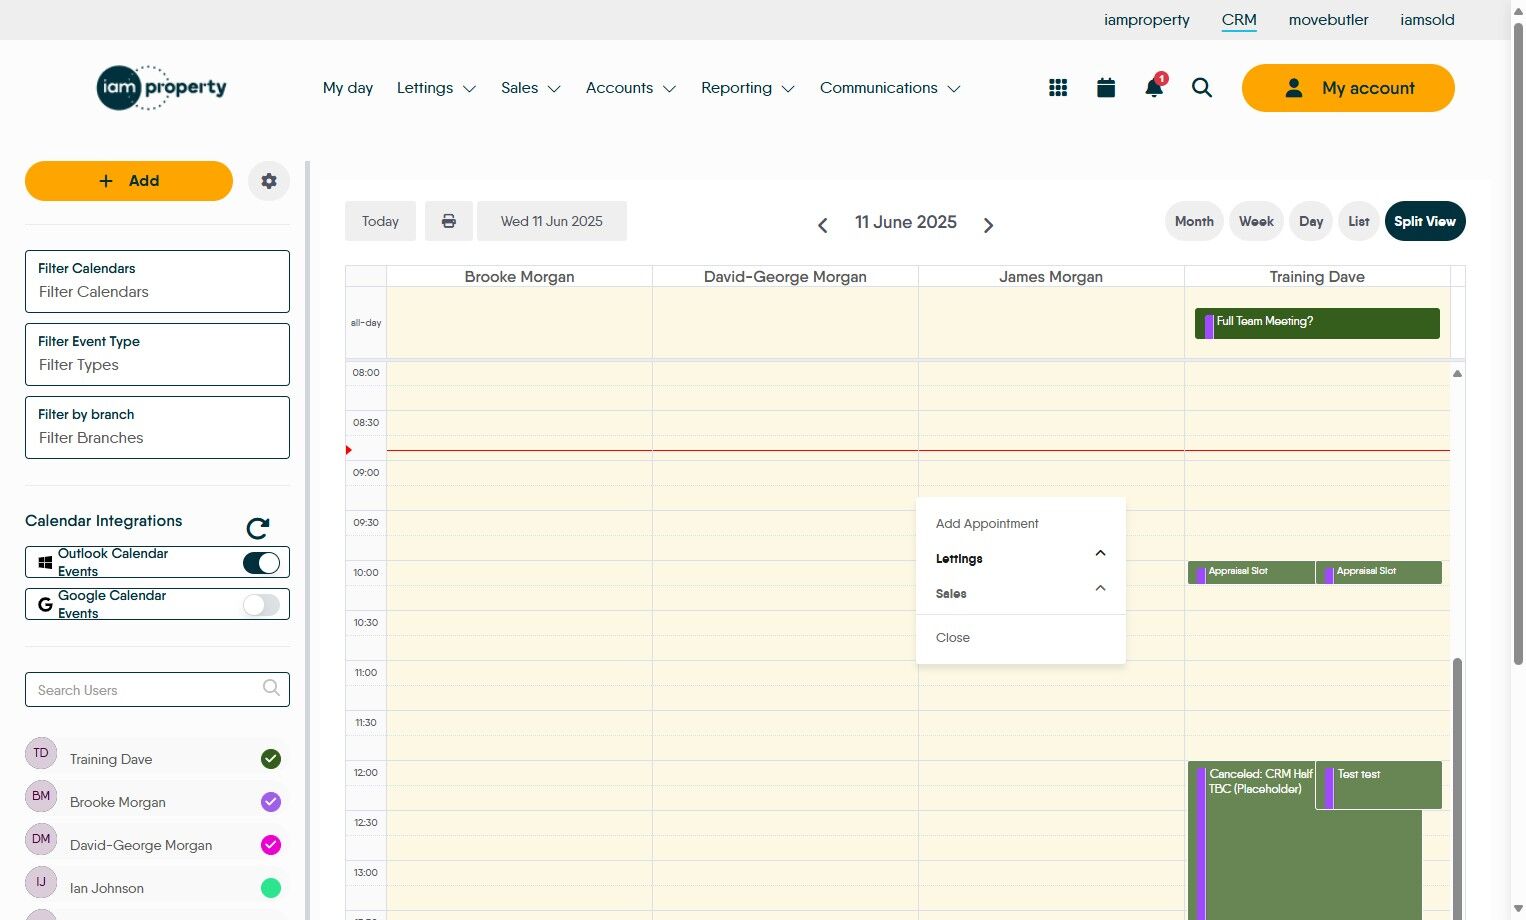Viewport: 1526px width, 920px height.
Task: Go to previous day arrow
Action: (x=823, y=225)
